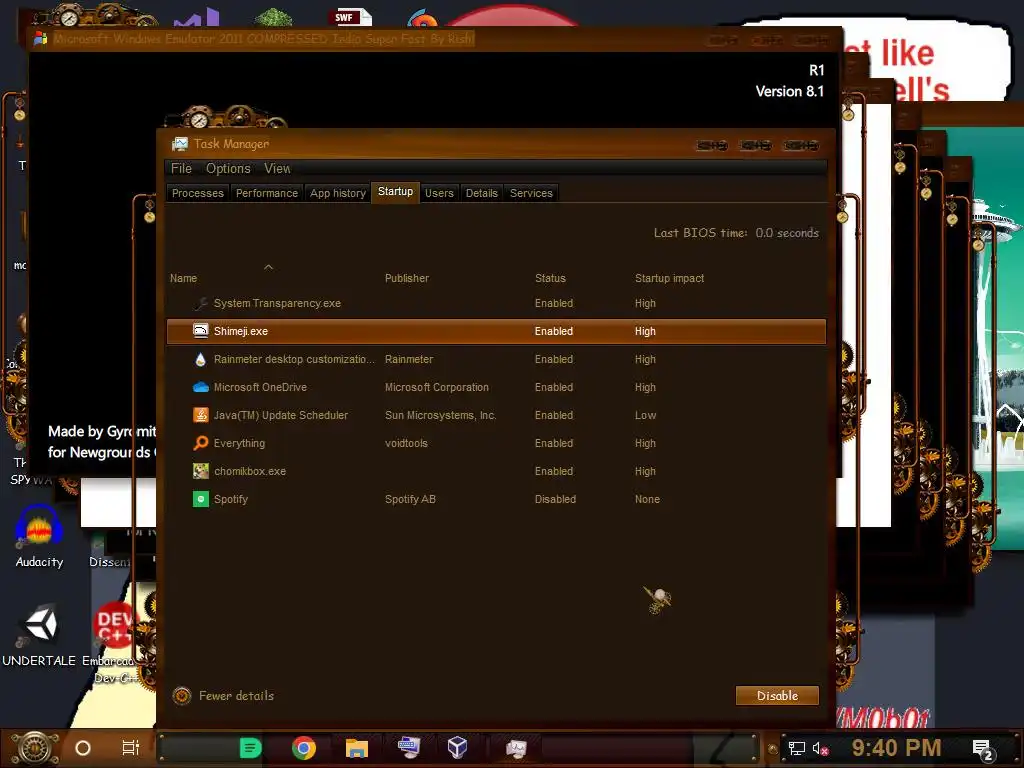Click Last BIOS time value

click(786, 233)
